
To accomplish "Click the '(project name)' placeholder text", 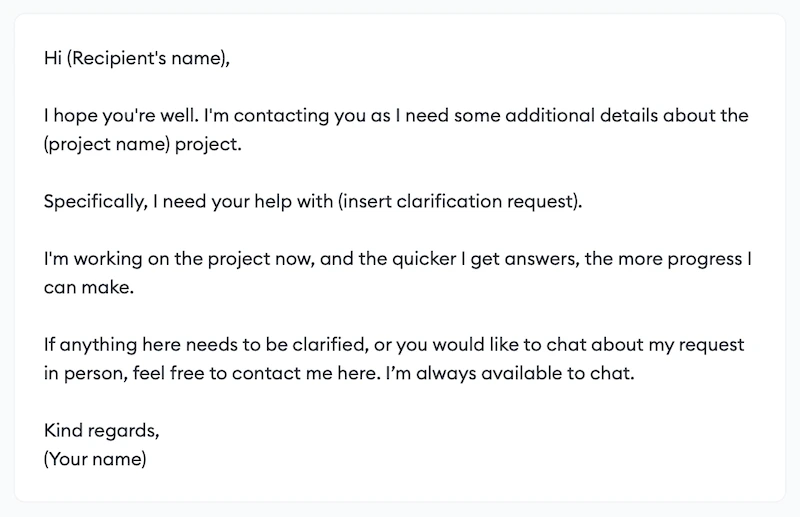I will tap(107, 145).
